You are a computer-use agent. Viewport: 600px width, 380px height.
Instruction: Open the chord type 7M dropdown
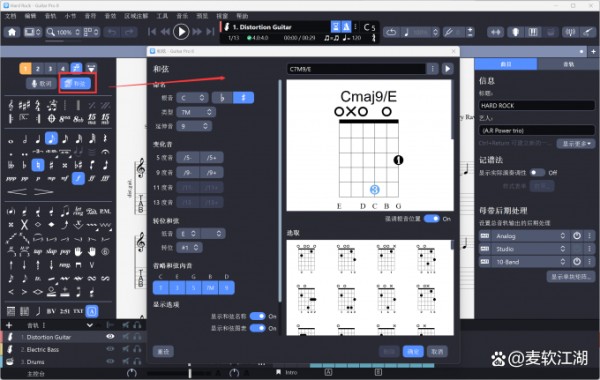pos(196,112)
